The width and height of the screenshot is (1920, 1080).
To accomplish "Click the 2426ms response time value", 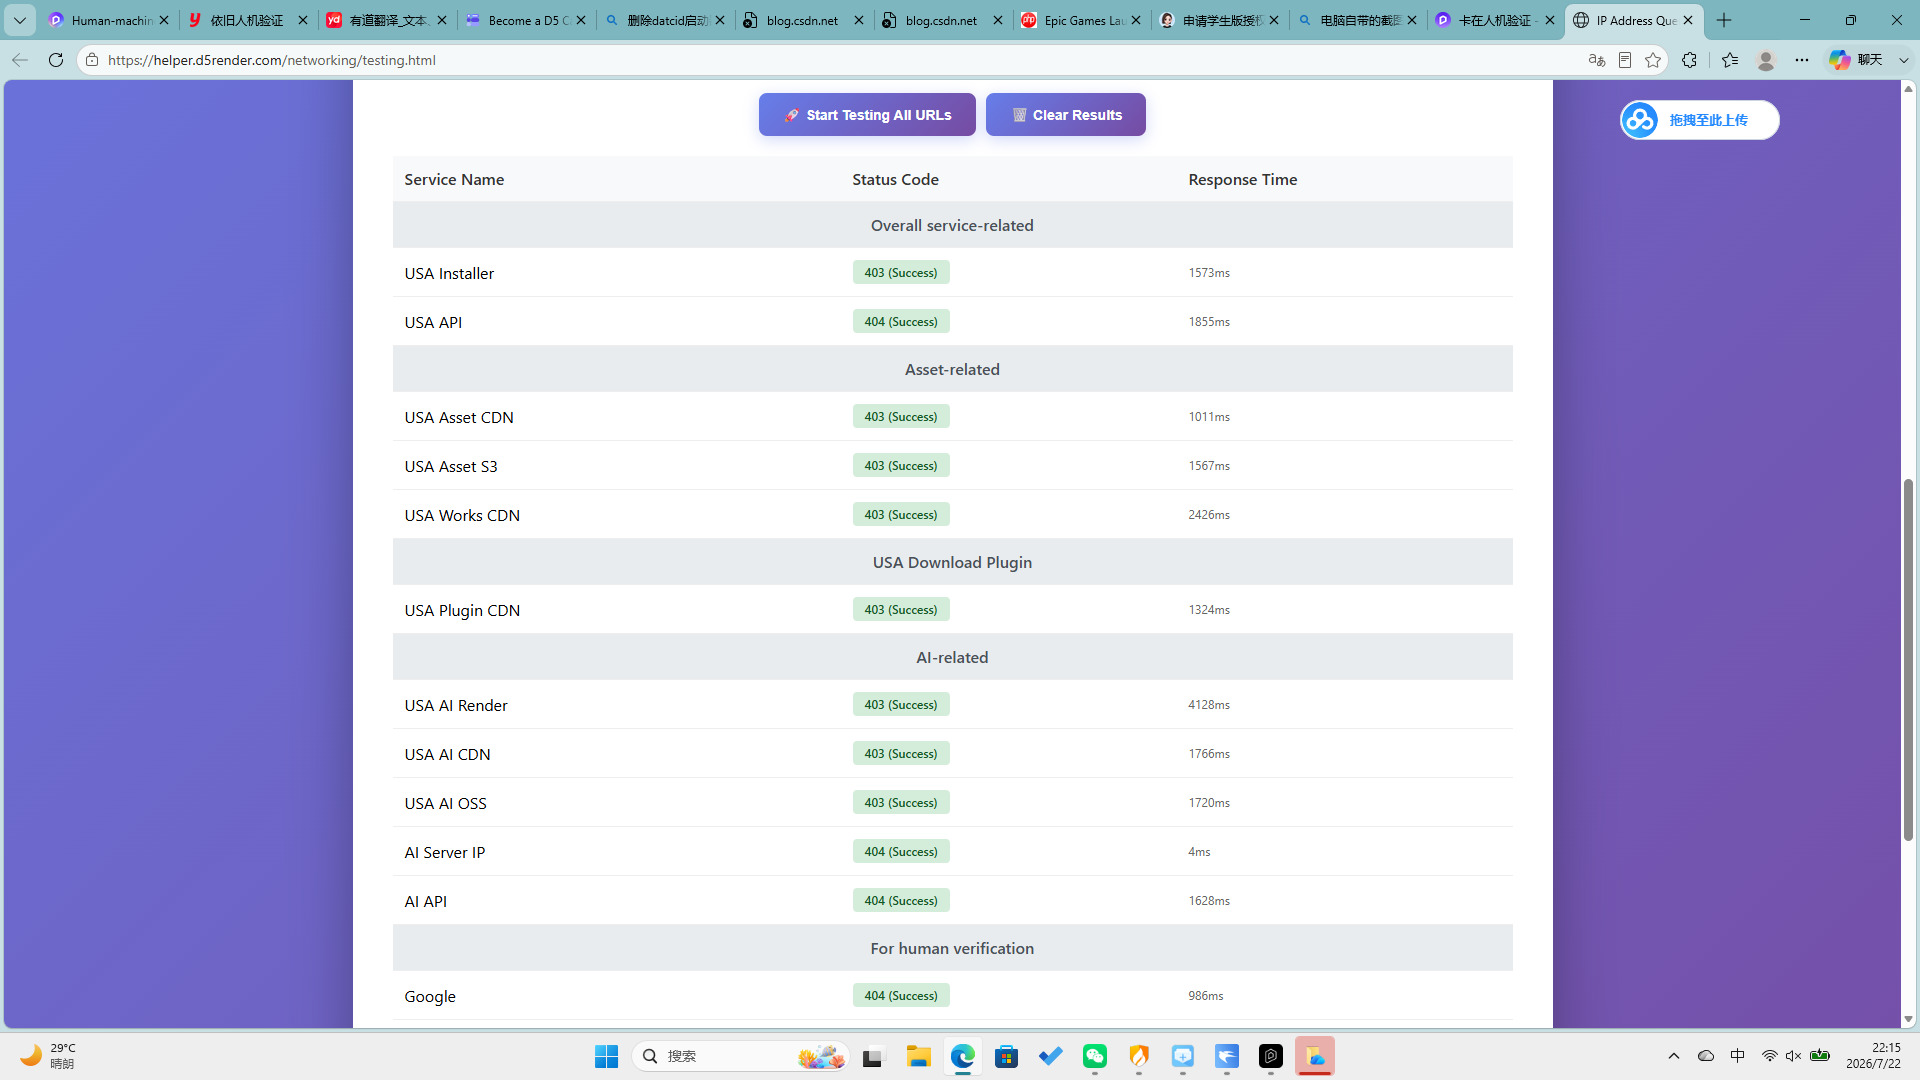I will click(x=1209, y=515).
